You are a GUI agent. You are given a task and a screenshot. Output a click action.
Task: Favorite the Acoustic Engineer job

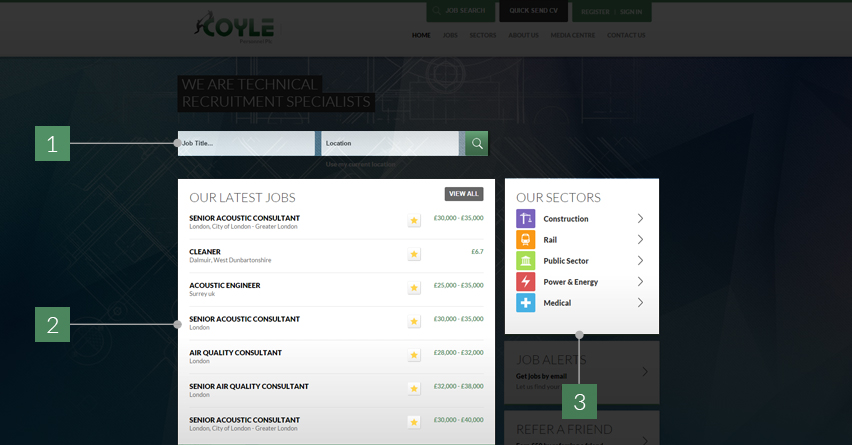414,288
